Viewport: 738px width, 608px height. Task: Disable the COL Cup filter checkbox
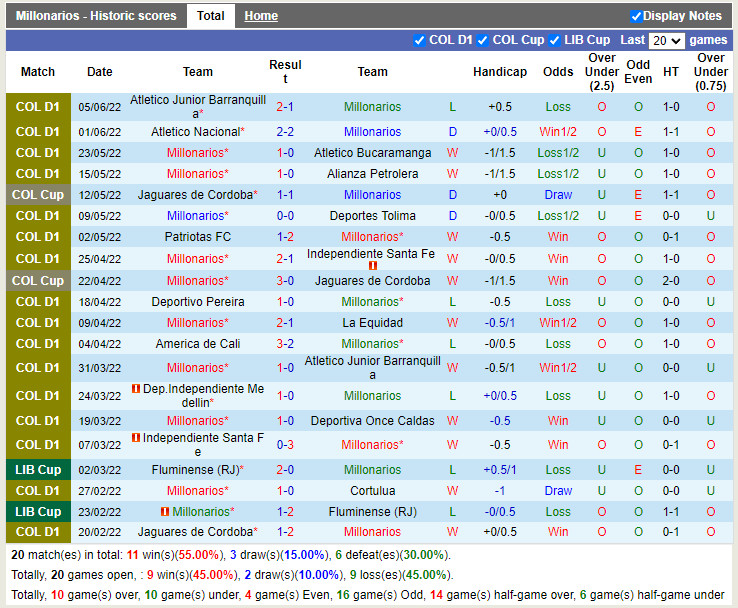pos(483,40)
